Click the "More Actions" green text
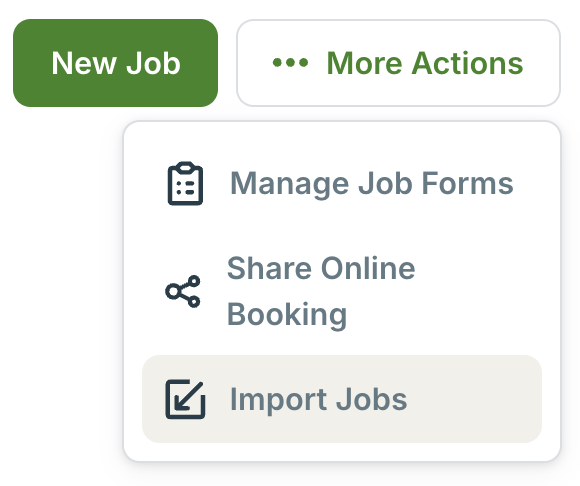Viewport: 580px width, 486px height. pos(425,63)
